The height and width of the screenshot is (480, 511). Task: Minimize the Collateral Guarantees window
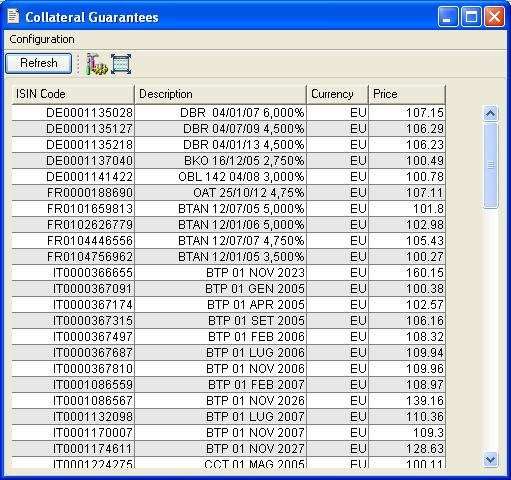448,17
